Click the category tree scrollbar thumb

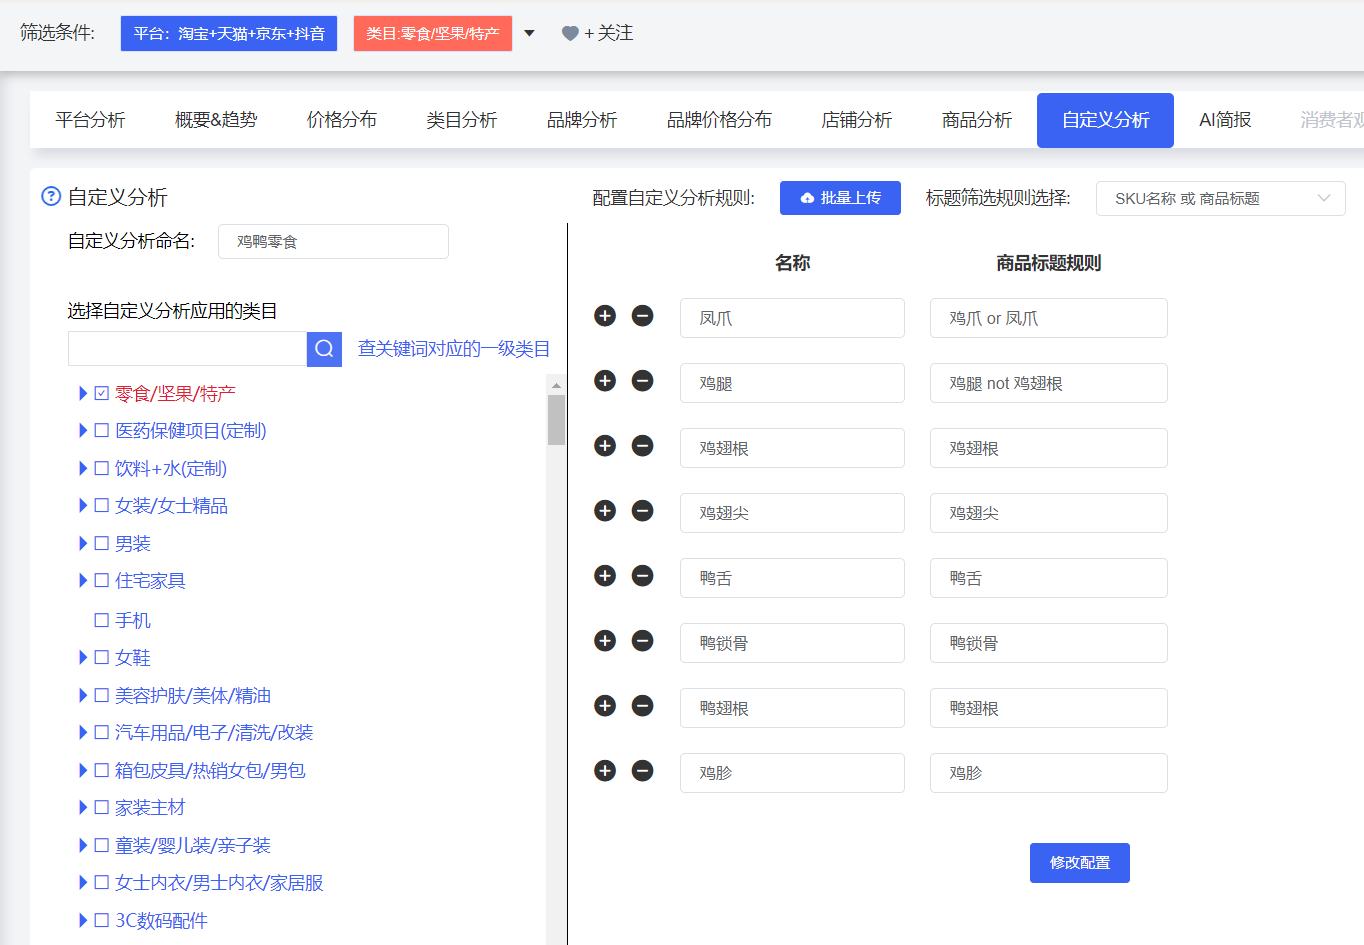pyautogui.click(x=556, y=420)
